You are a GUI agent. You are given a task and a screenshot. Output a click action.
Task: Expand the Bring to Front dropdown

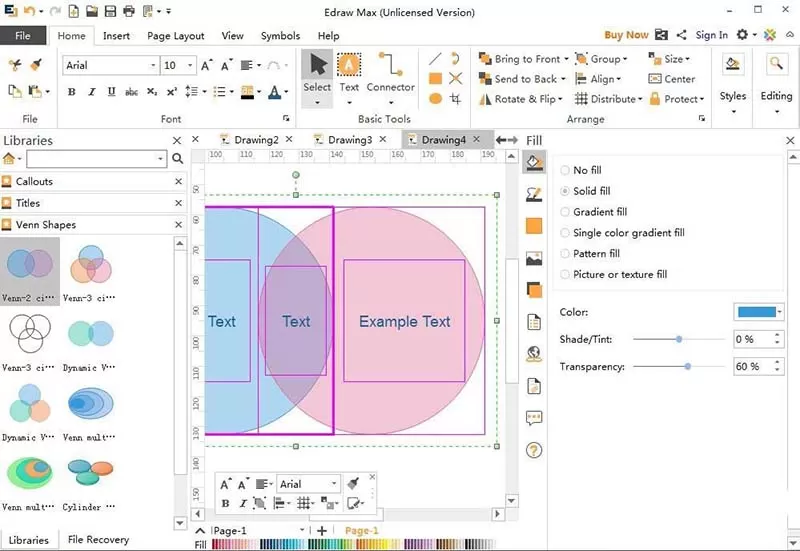[x=566, y=59]
